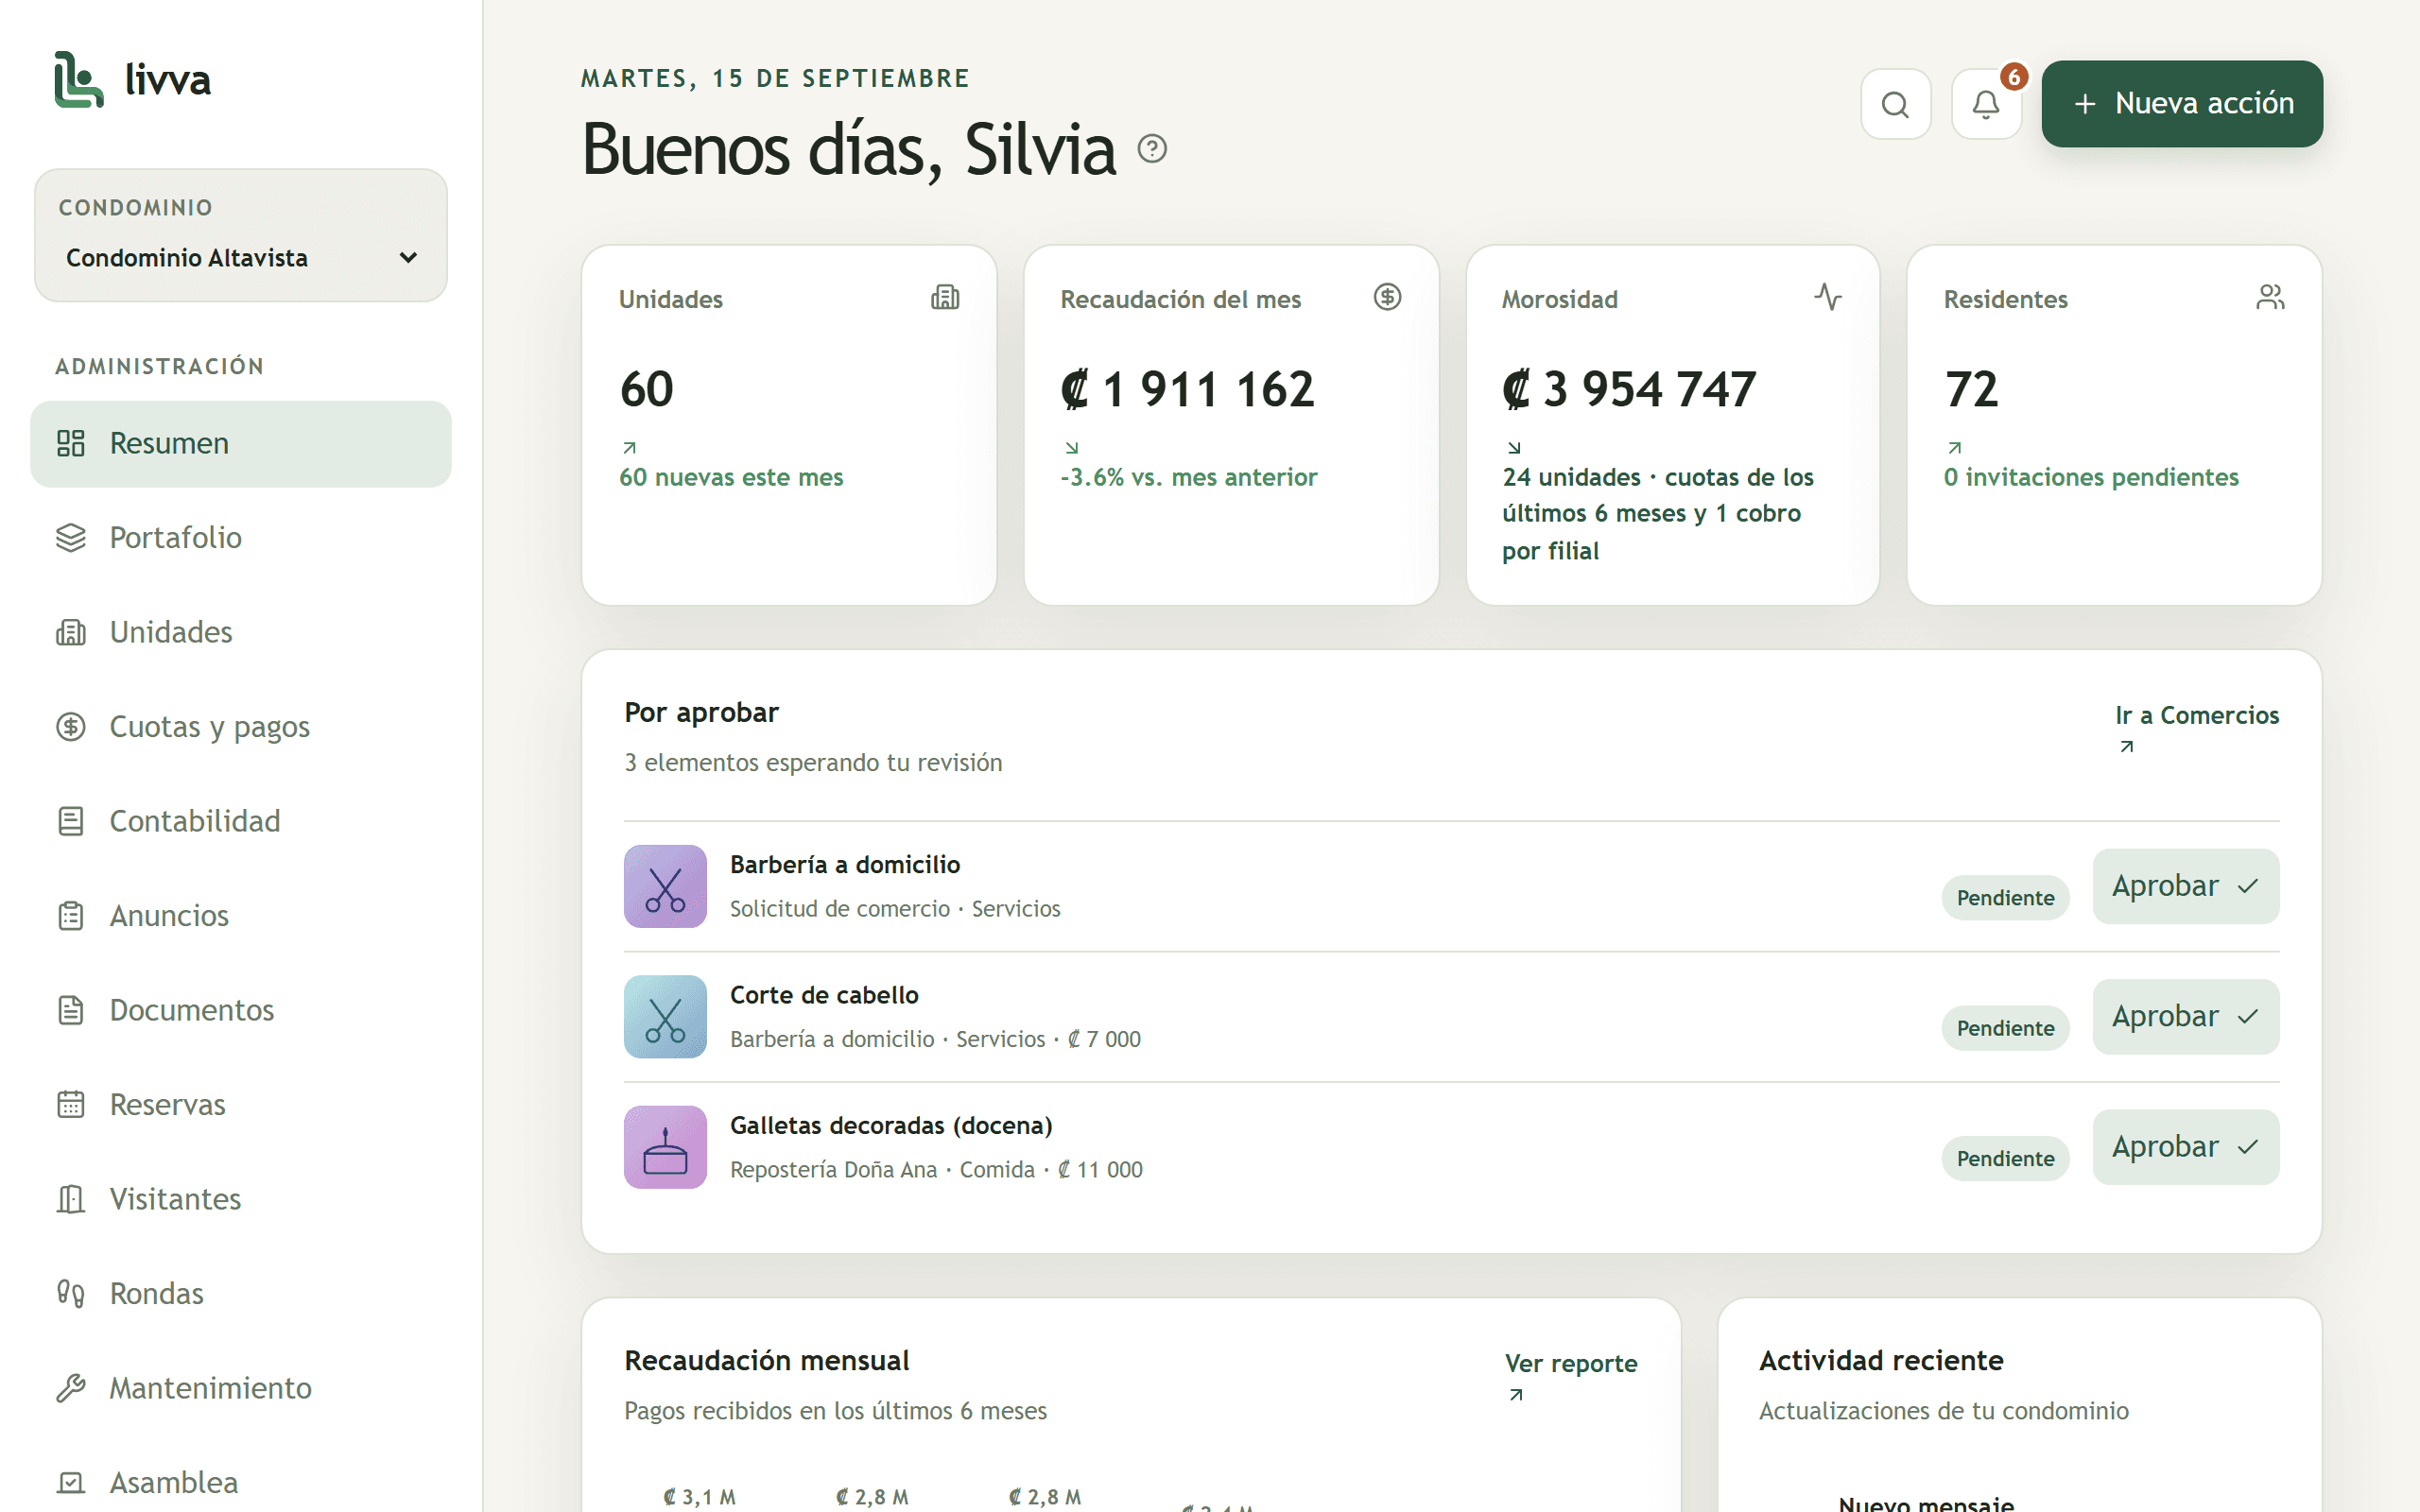Open the search icon button
Screen dimensions: 2420x1512
(1895, 104)
